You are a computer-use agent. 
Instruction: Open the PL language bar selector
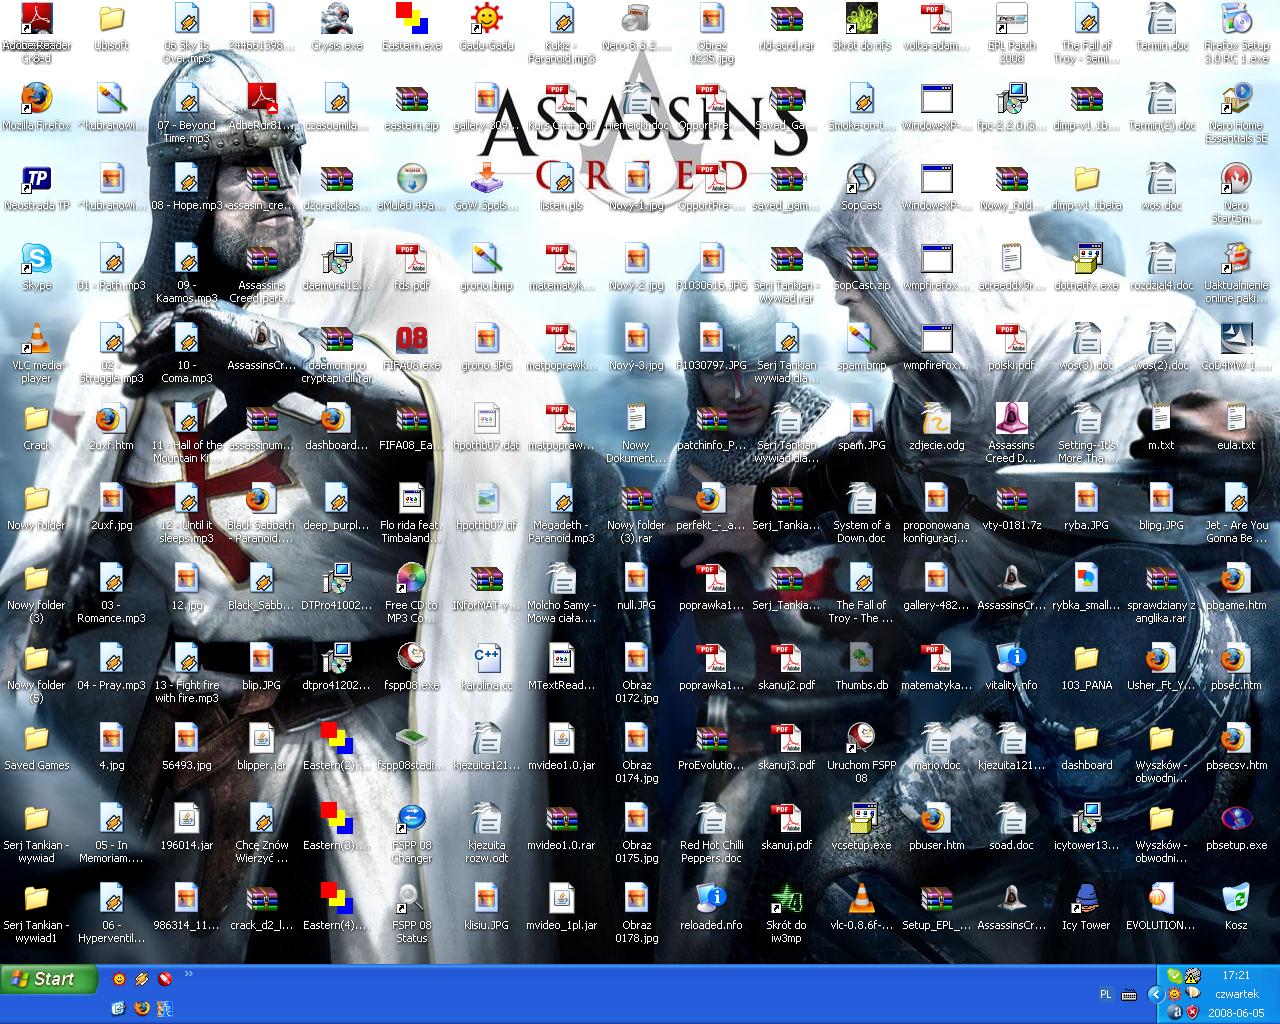point(1105,994)
